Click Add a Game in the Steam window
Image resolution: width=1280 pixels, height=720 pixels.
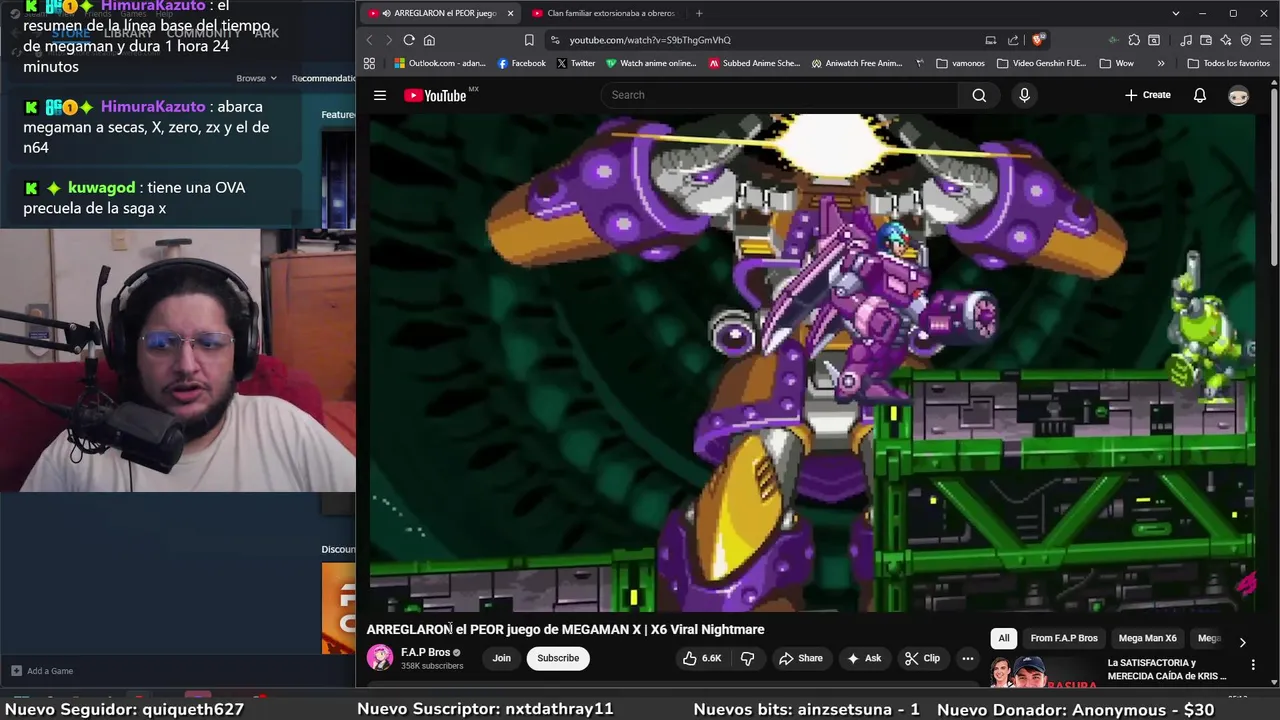click(x=42, y=671)
